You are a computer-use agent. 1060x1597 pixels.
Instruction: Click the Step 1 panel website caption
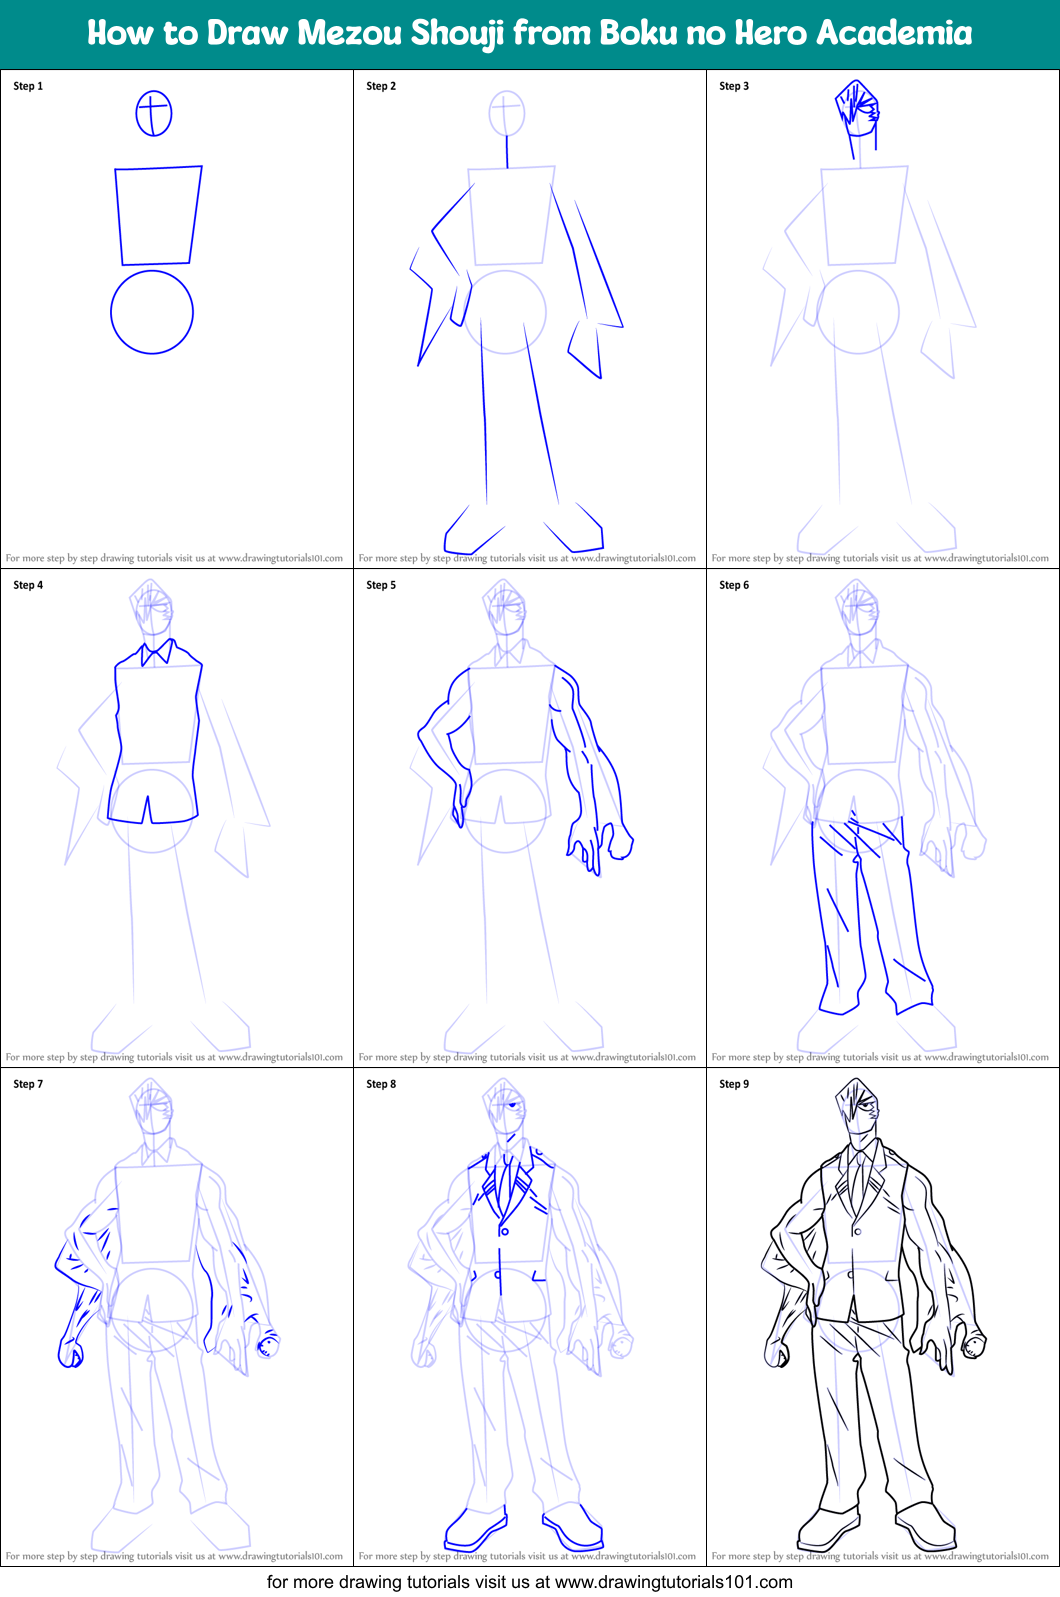click(x=174, y=559)
